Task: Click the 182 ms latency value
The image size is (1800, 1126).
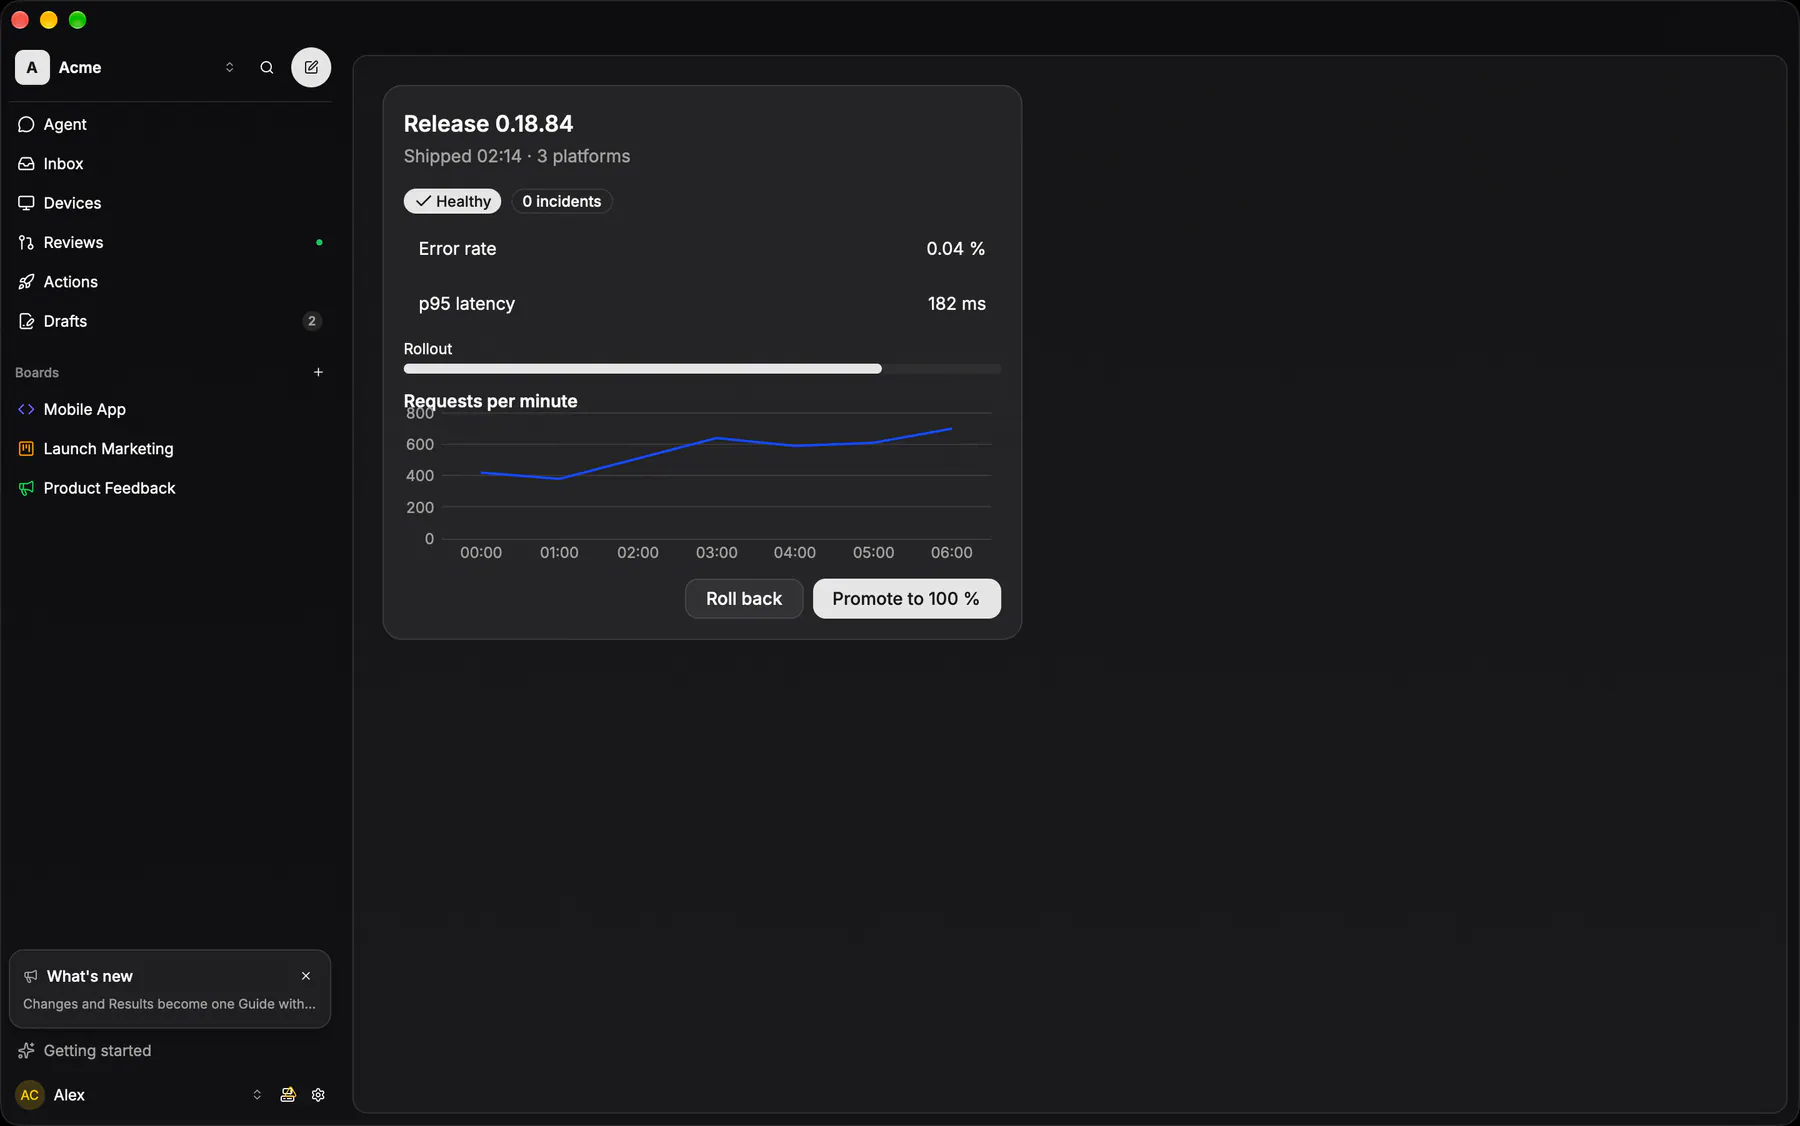Action: [x=956, y=304]
